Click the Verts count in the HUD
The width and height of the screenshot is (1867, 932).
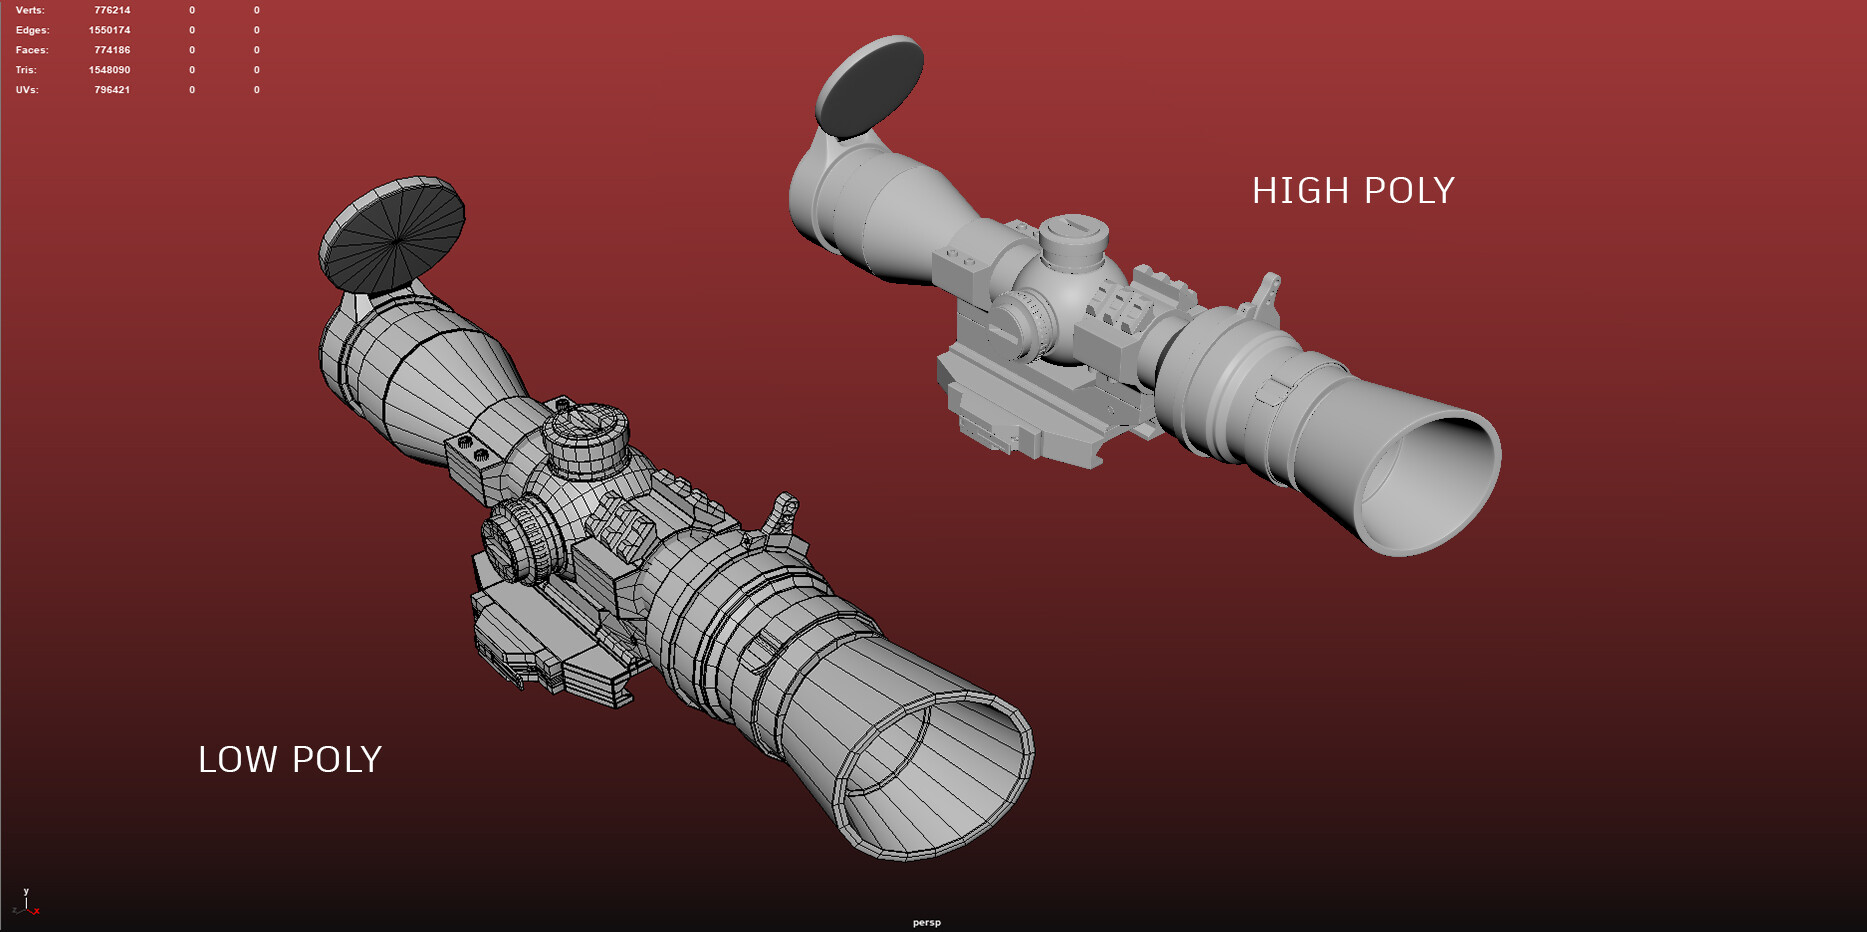(111, 9)
